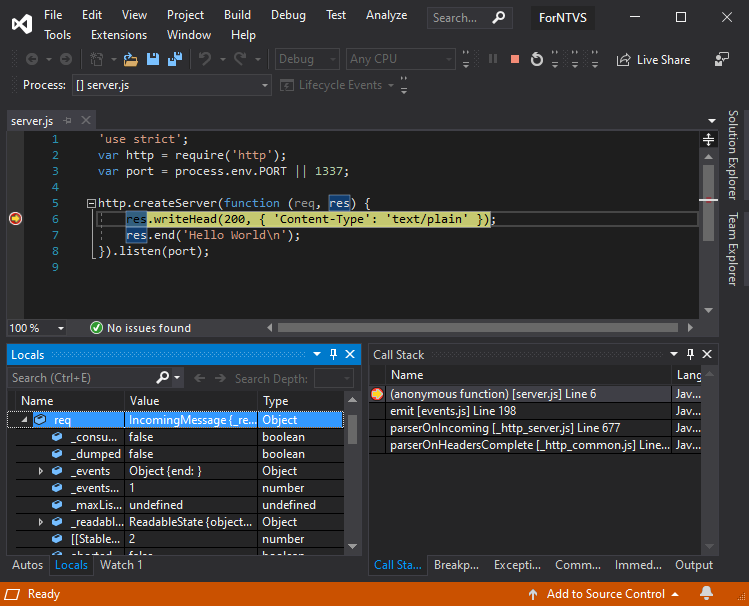
Task: Save the current file with disk icon
Action: pyautogui.click(x=153, y=59)
